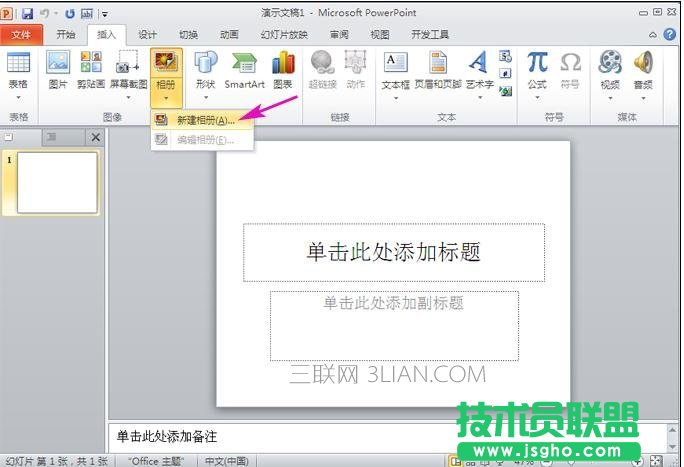Expand the Video dropdown arrow
Image resolution: width=684 pixels, height=467 pixels.
610,98
